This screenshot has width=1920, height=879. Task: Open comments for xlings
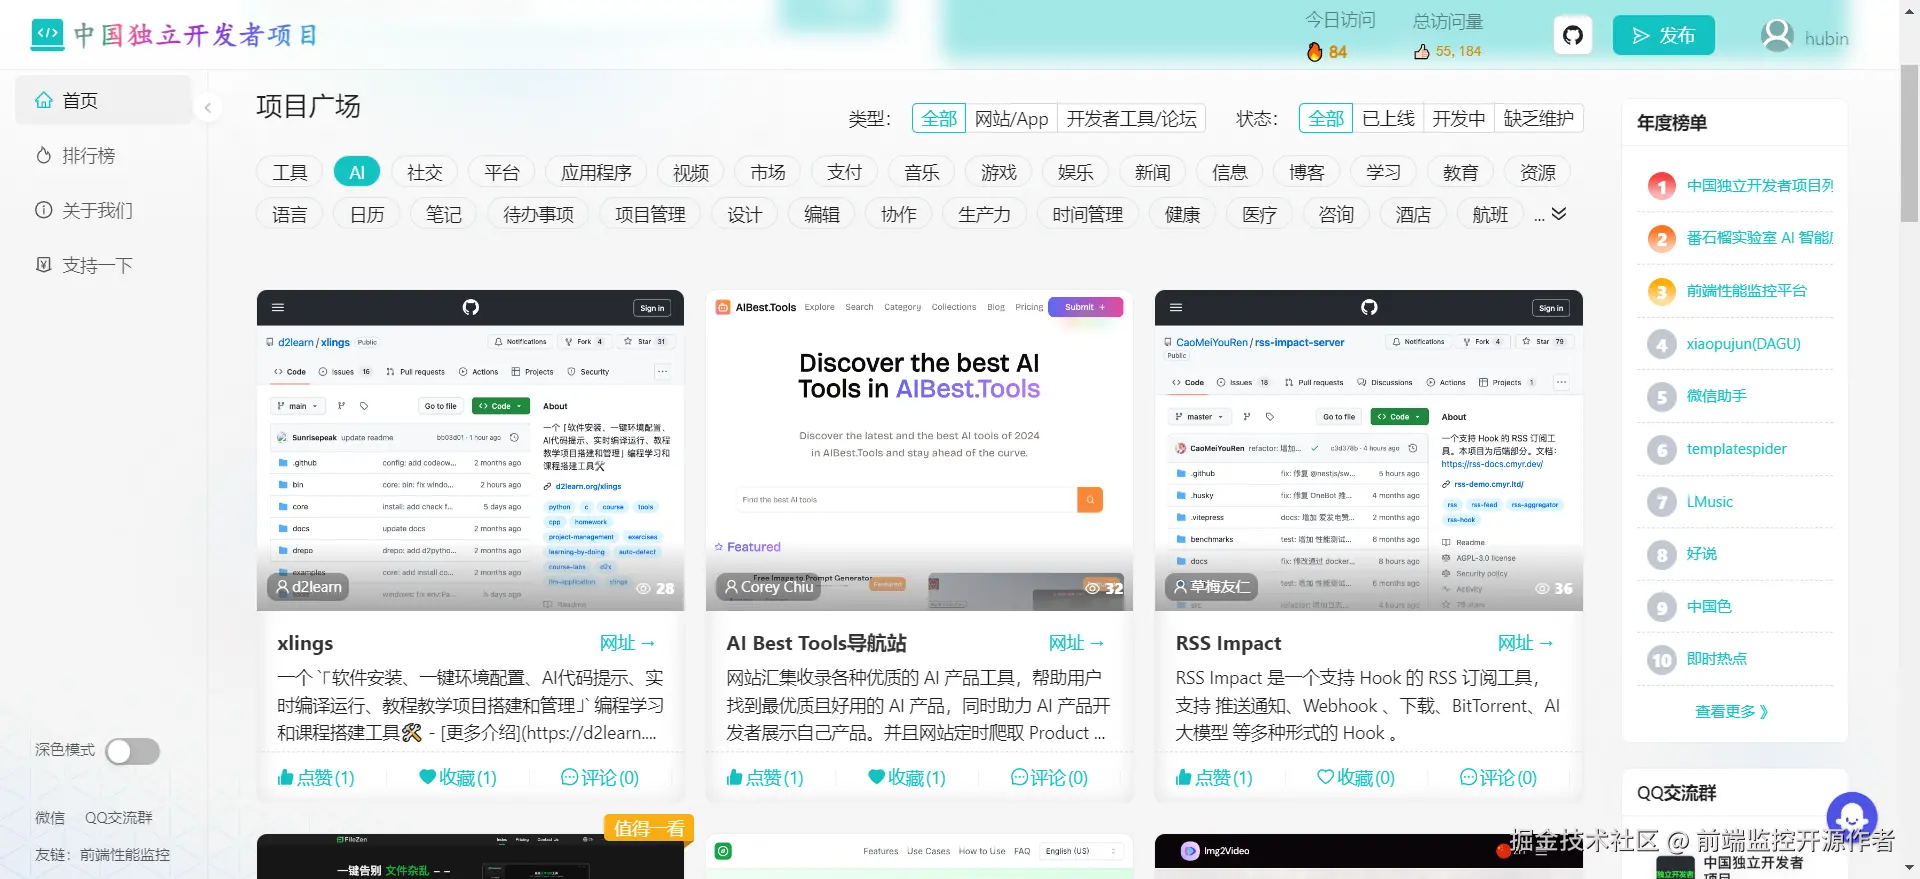coord(600,777)
